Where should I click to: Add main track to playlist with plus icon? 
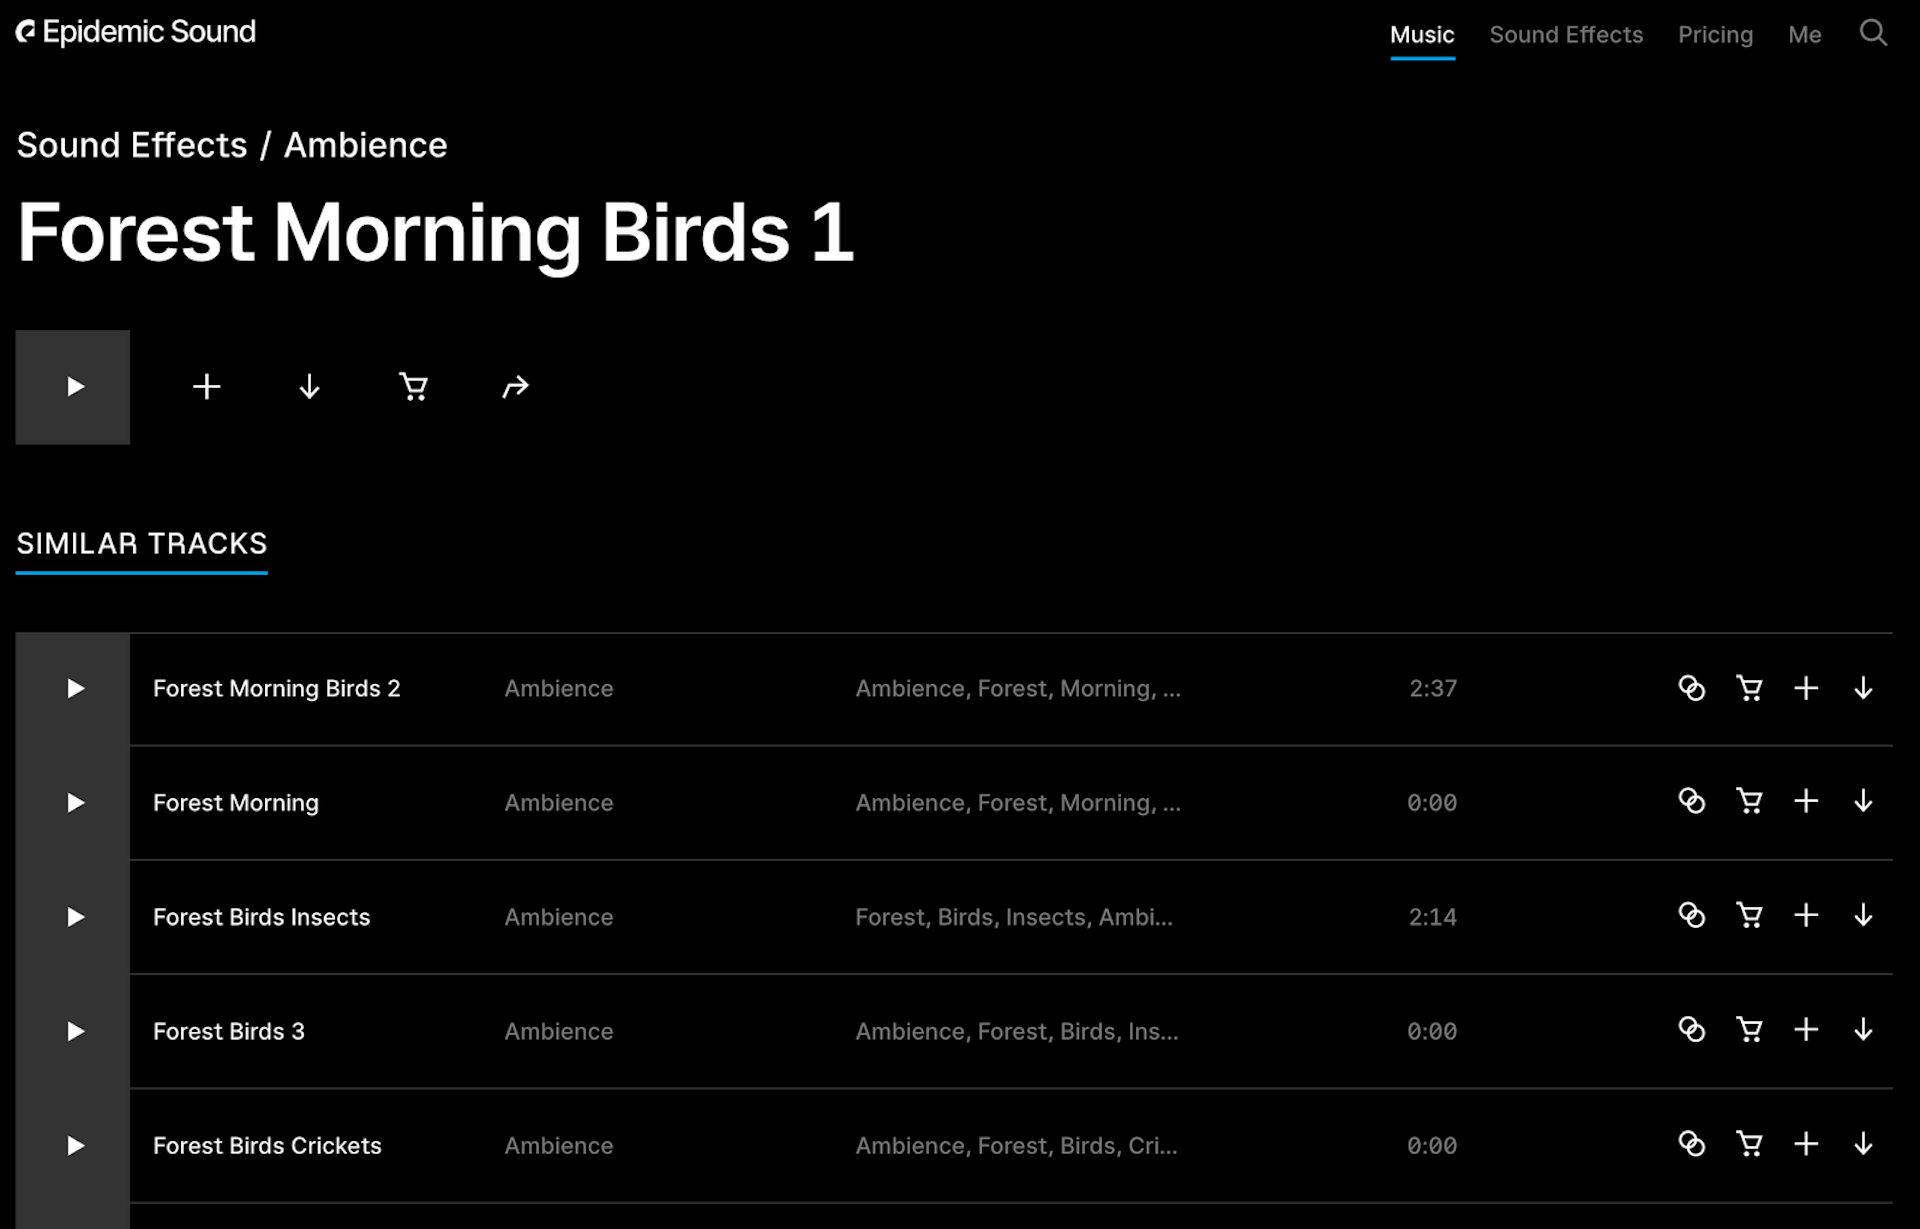coord(207,387)
